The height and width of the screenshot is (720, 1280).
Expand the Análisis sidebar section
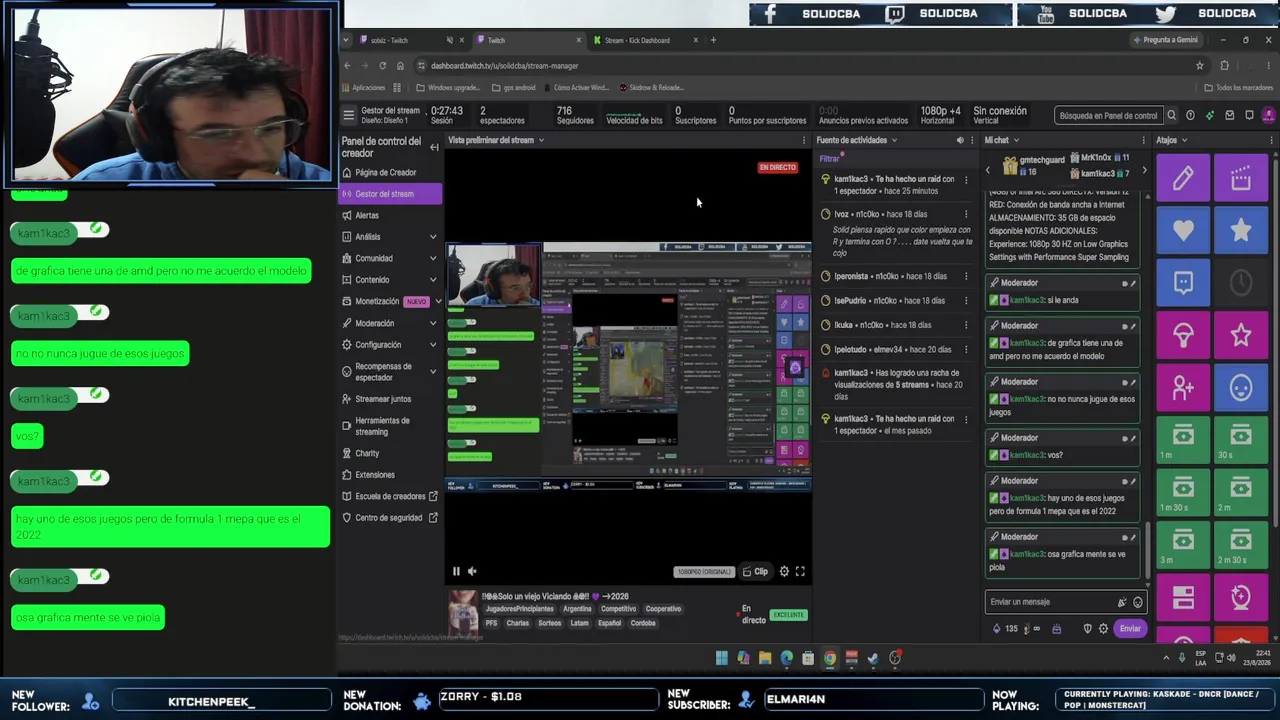tap(433, 237)
